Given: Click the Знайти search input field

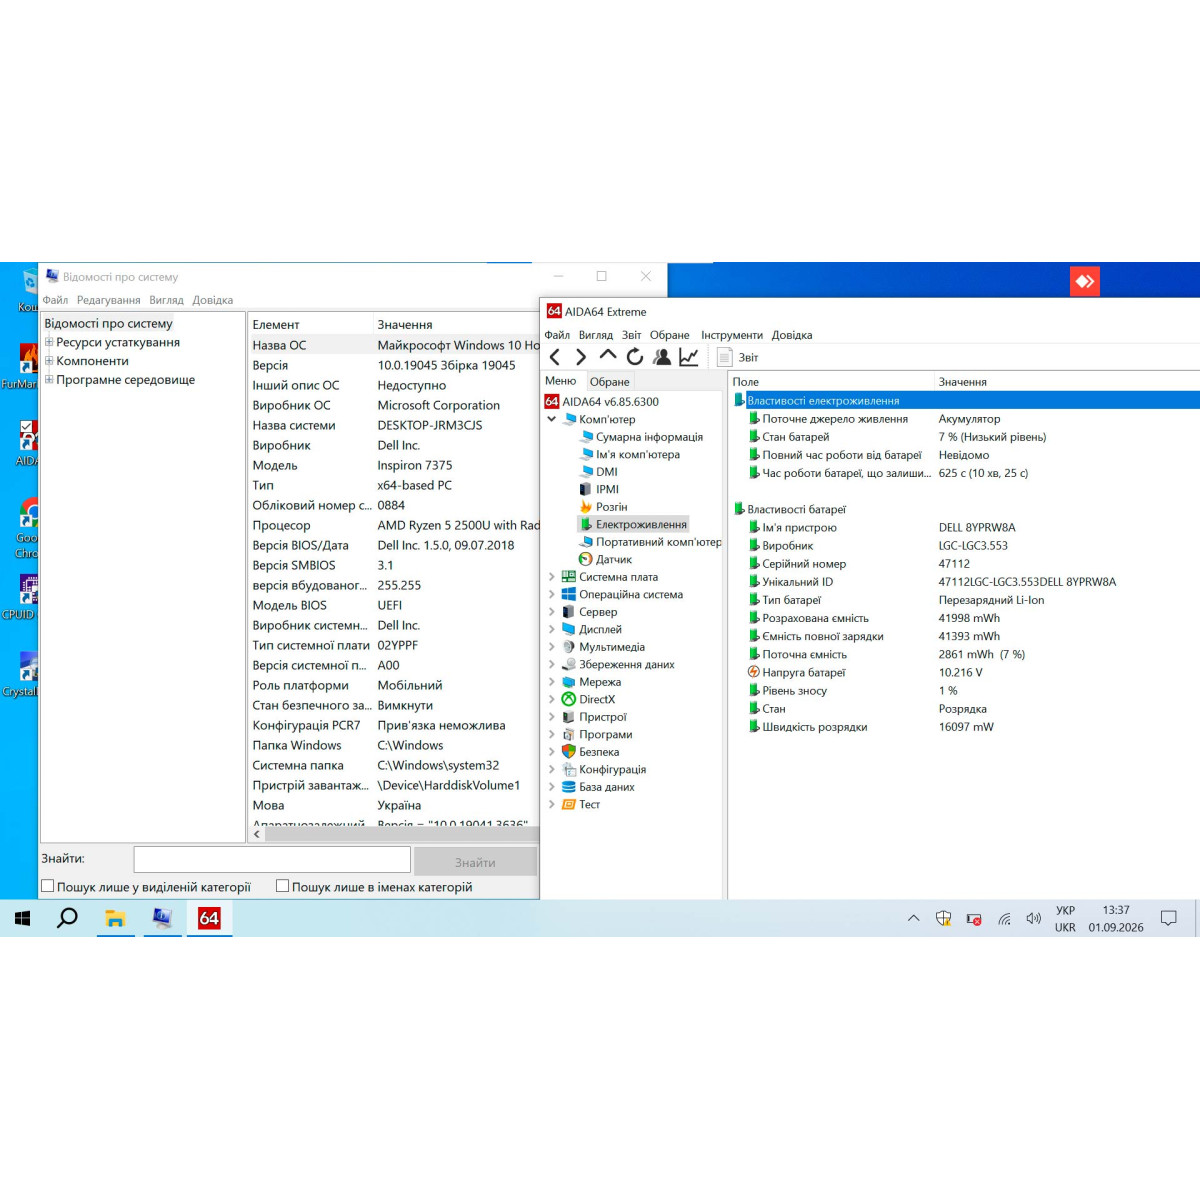Looking at the screenshot, I should click(x=272, y=860).
